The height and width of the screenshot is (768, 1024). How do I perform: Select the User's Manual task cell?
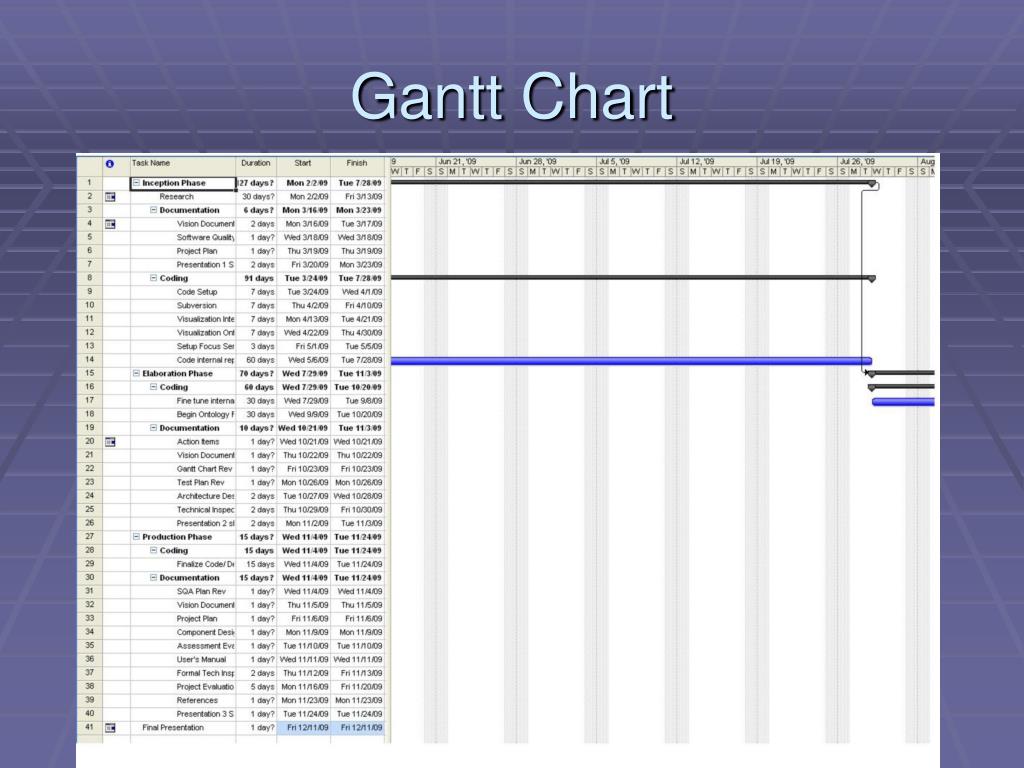point(183,660)
